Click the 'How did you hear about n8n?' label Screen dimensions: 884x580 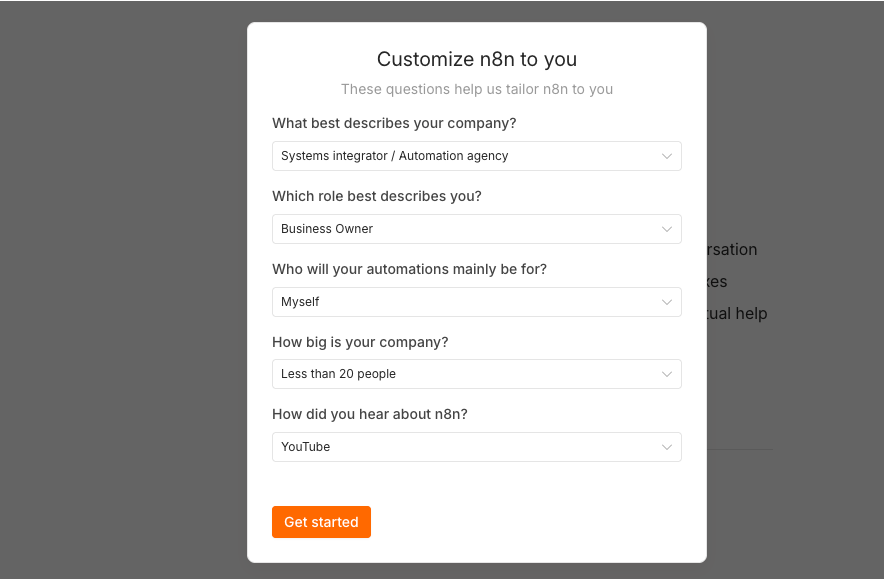click(x=370, y=414)
